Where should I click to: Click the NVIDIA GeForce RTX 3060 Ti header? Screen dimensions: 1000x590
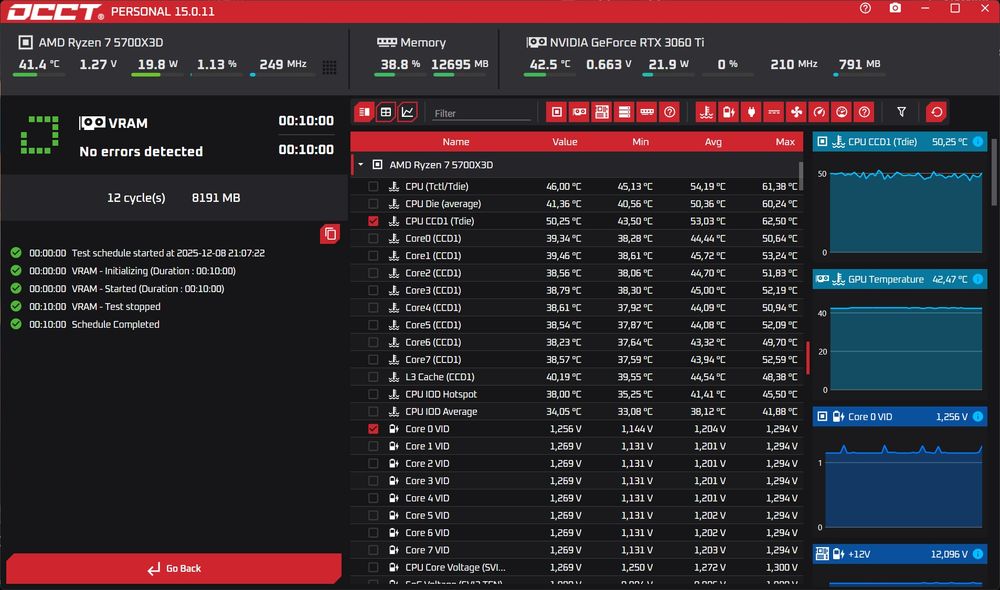[627, 42]
